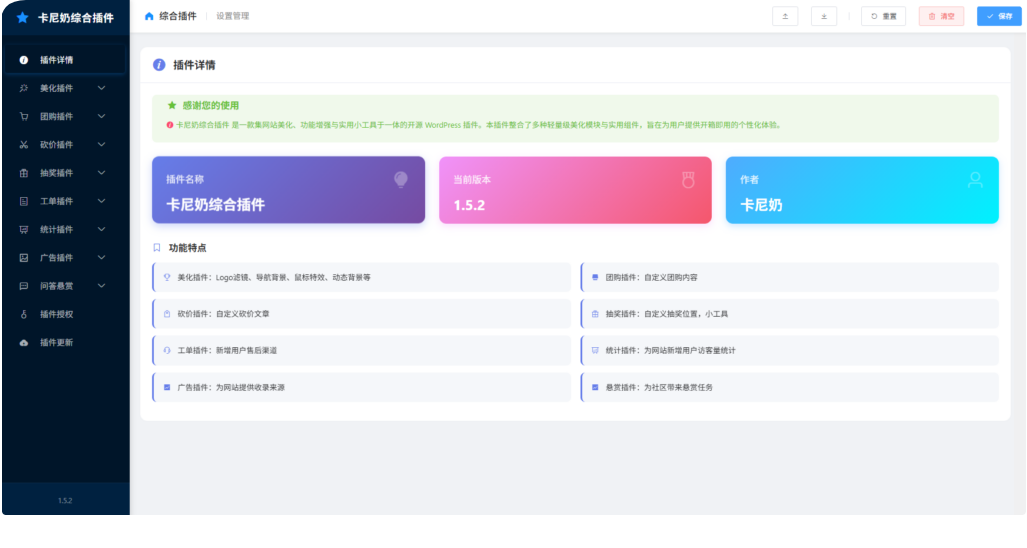Expand the 工单插件 chevron arrow
Screen dimensions: 1027x548
click(x=102, y=201)
